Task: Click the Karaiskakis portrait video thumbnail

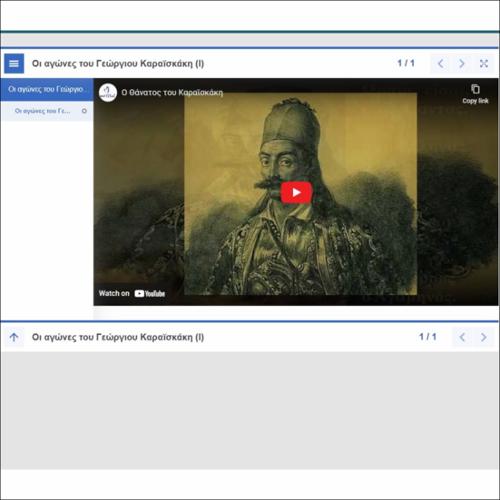Action: coord(296,192)
